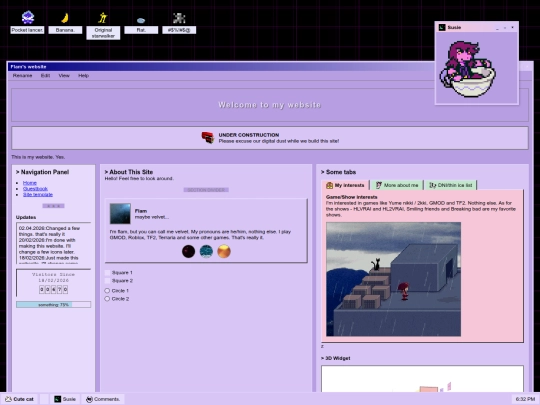Click the visitor counter digits
Viewport: 540px width, 405px height.
[x=53, y=290]
